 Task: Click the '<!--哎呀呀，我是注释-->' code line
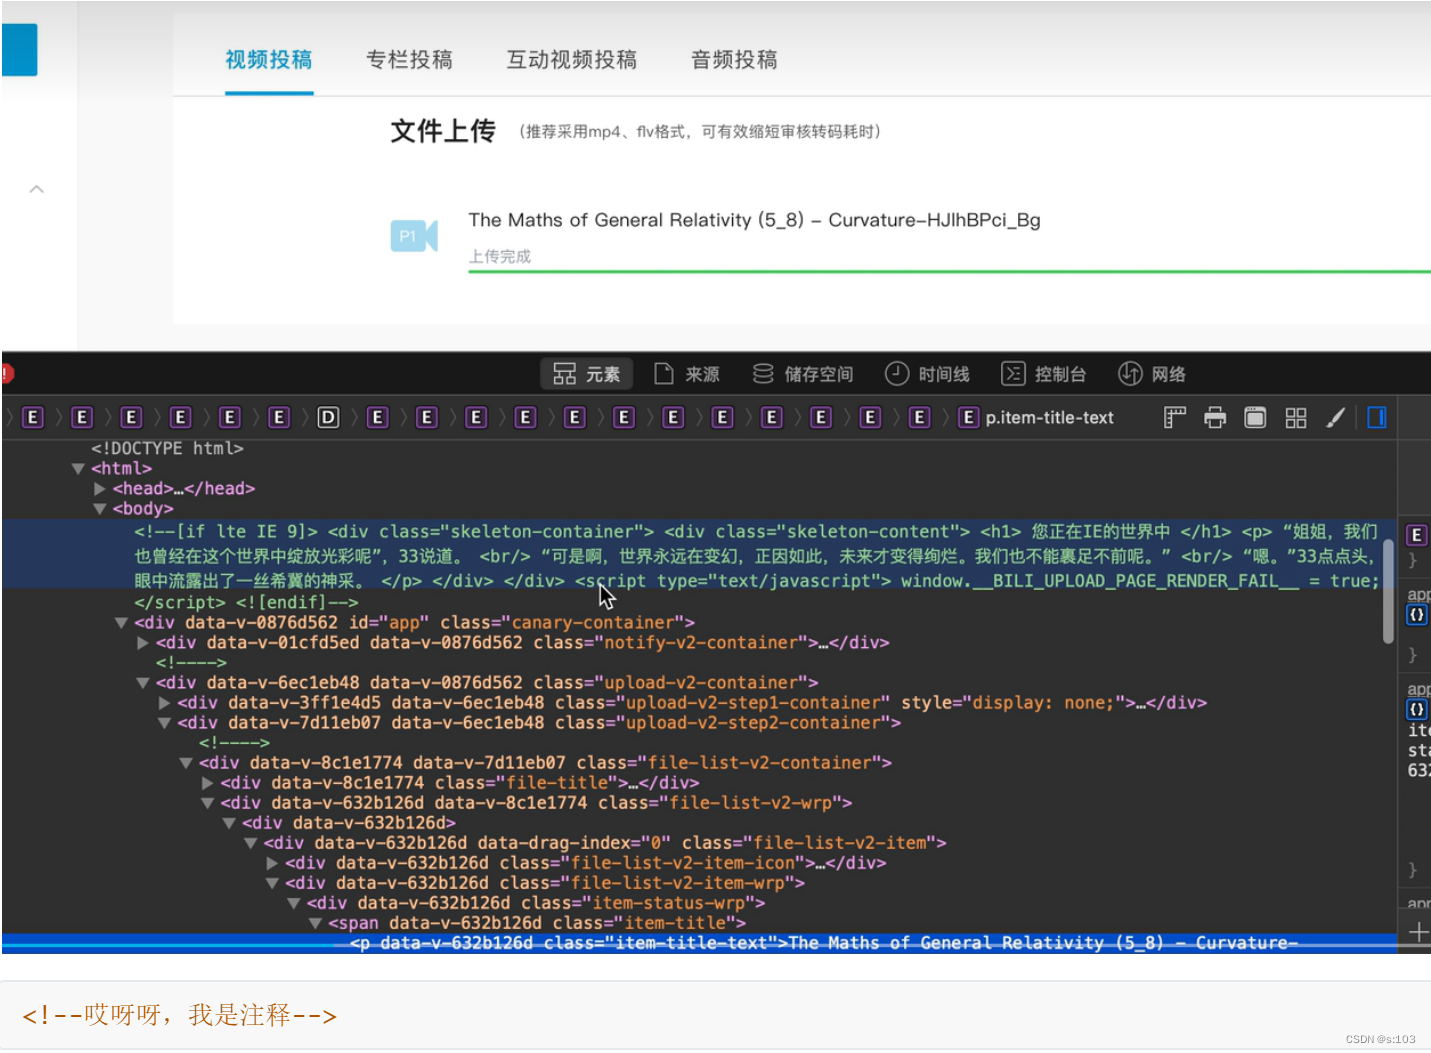pos(180,1015)
